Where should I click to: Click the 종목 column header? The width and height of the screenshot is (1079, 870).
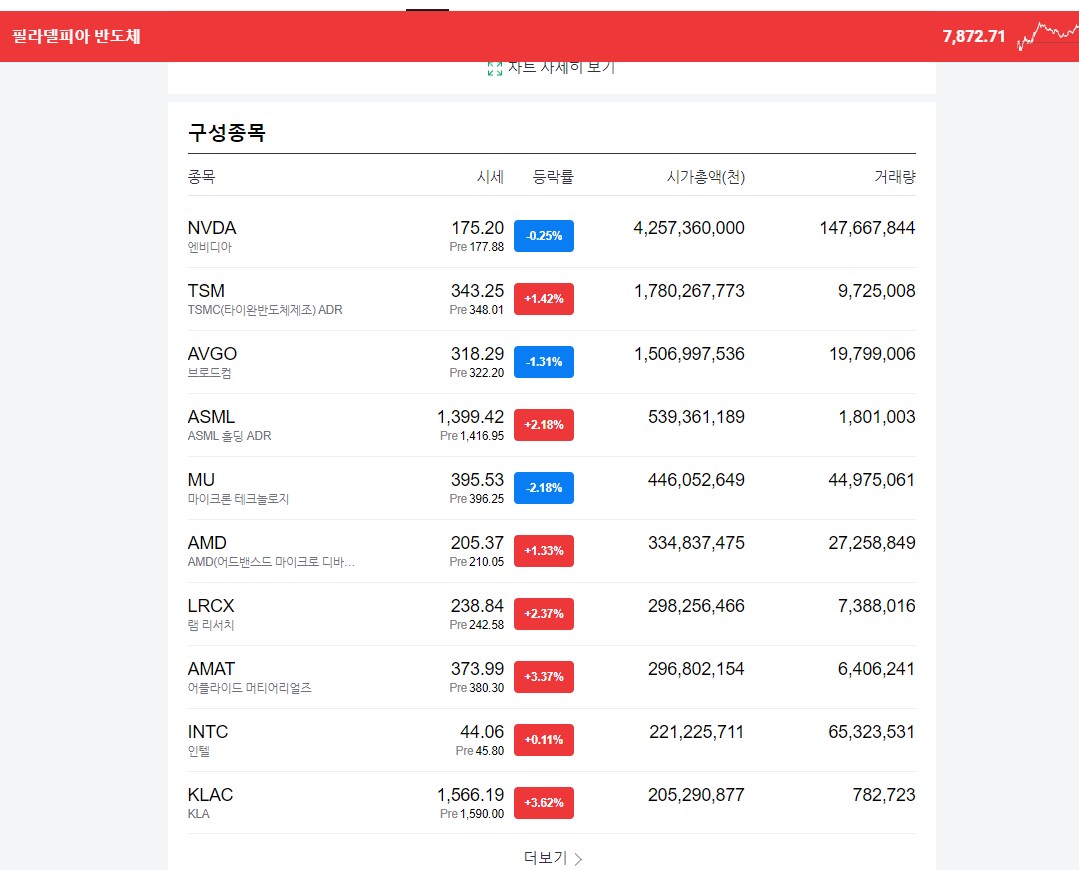(x=201, y=177)
